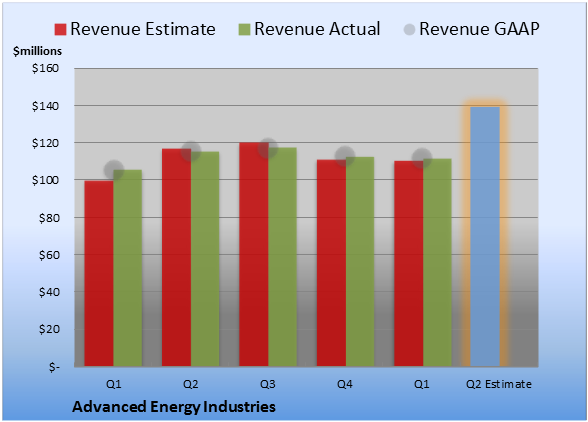This screenshot has height=422, width=588.
Task: Select the green actual bar for Q3
Action: (x=282, y=257)
